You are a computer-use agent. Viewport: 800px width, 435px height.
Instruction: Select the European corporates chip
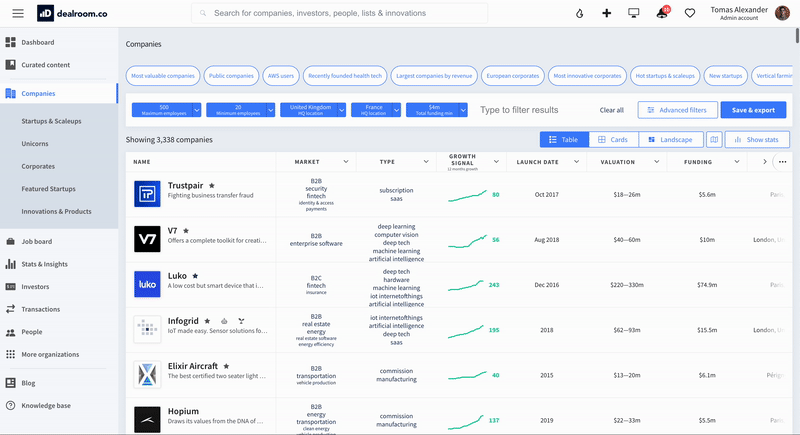coord(513,76)
